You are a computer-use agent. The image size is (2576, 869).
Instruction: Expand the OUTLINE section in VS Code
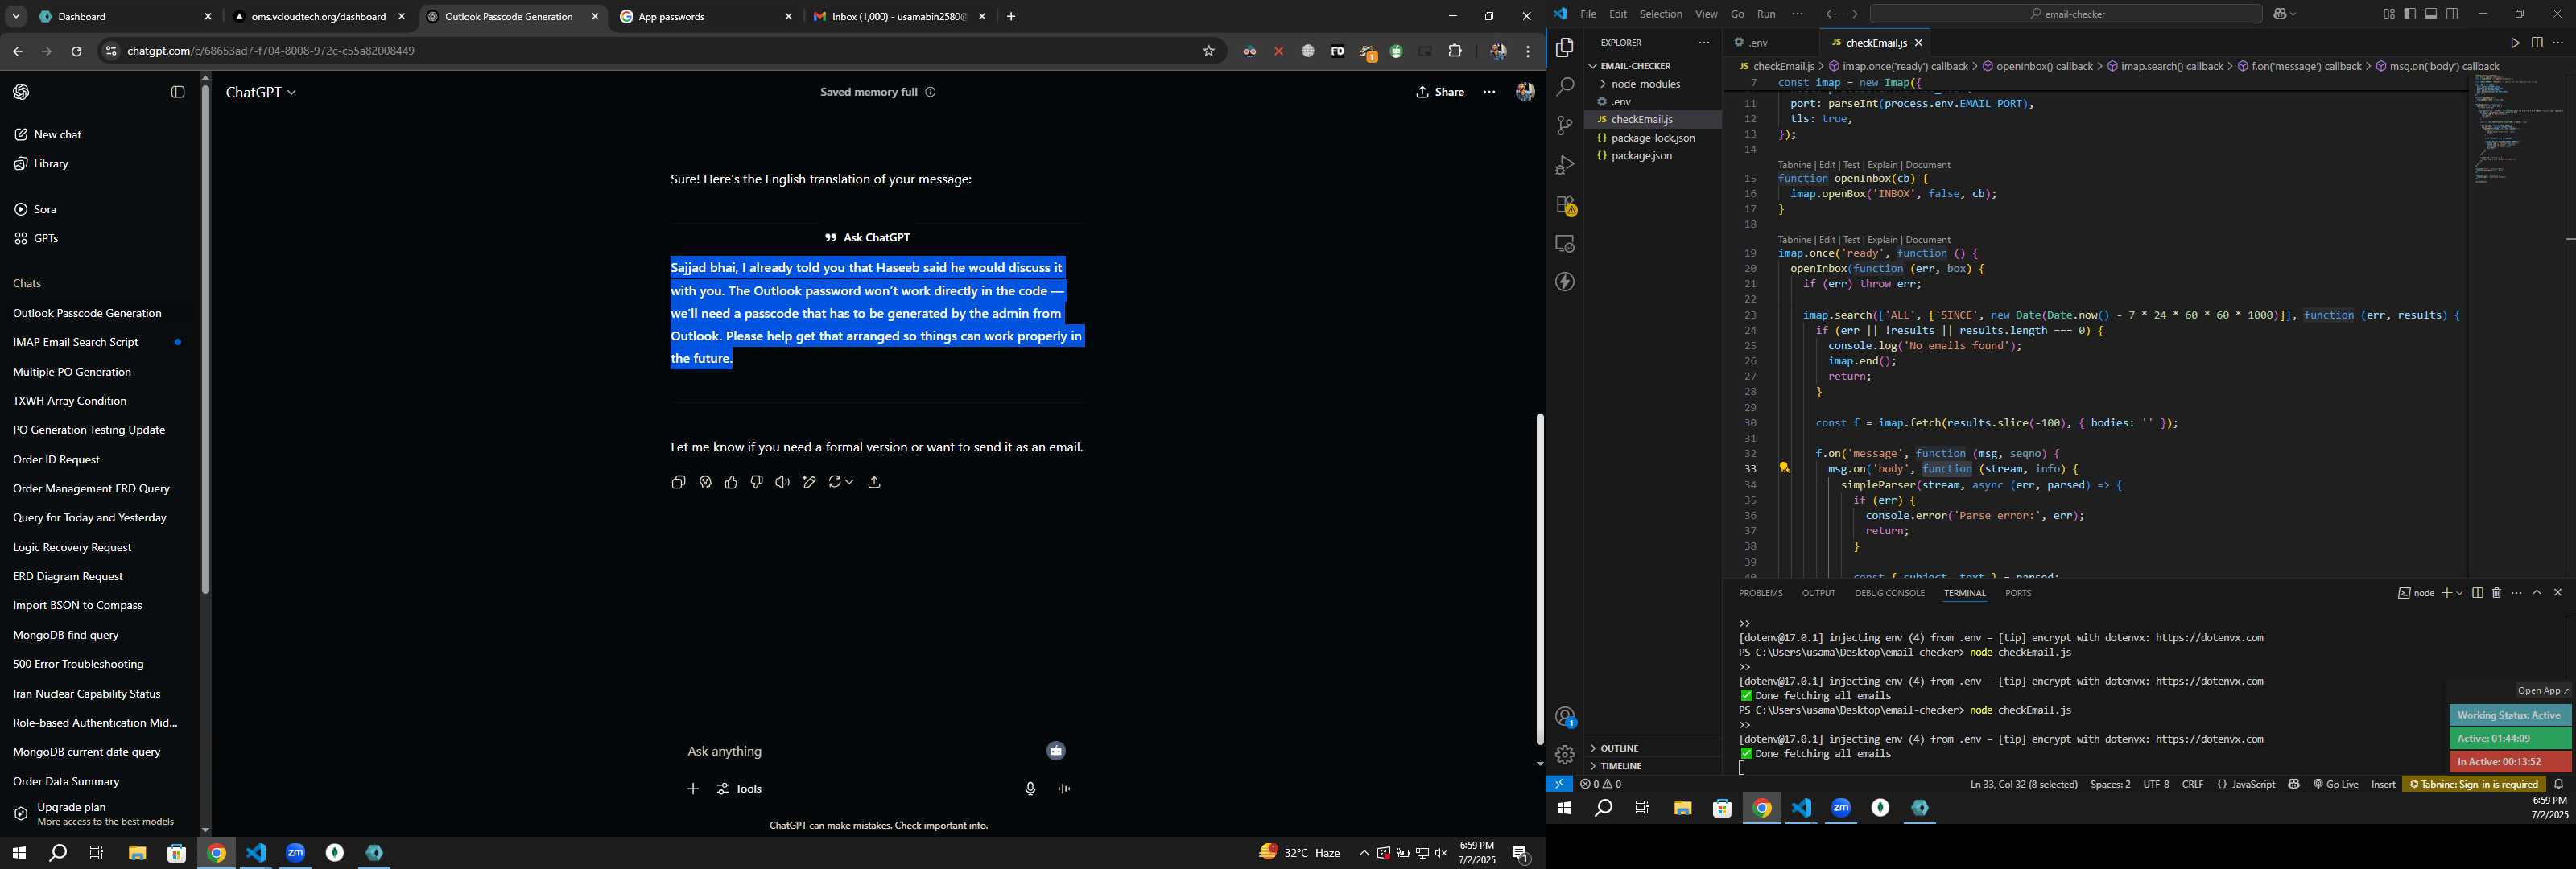click(1653, 749)
